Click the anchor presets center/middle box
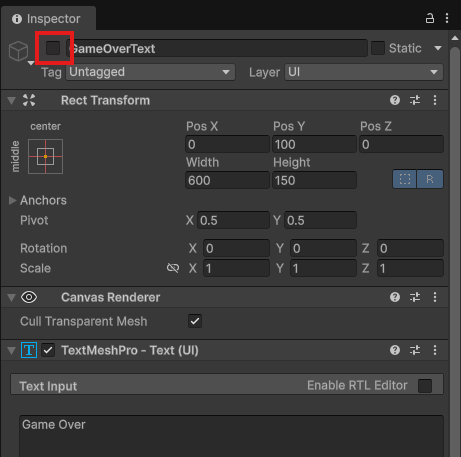 click(45, 156)
